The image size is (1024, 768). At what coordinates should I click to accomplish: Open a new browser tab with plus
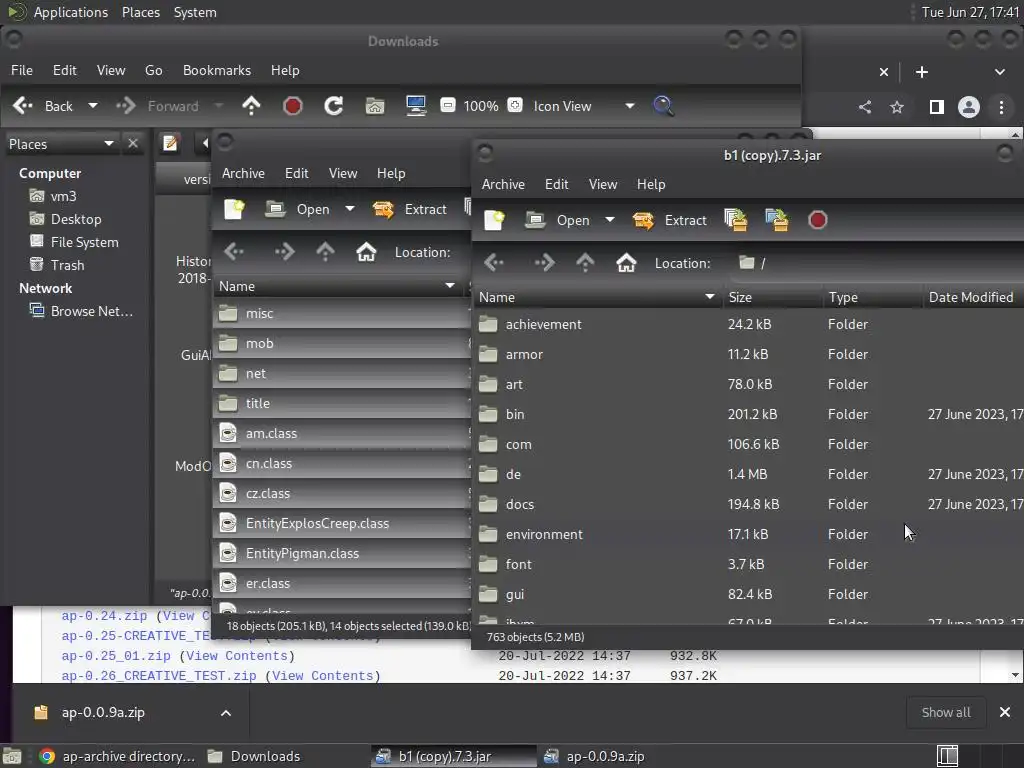click(x=921, y=72)
